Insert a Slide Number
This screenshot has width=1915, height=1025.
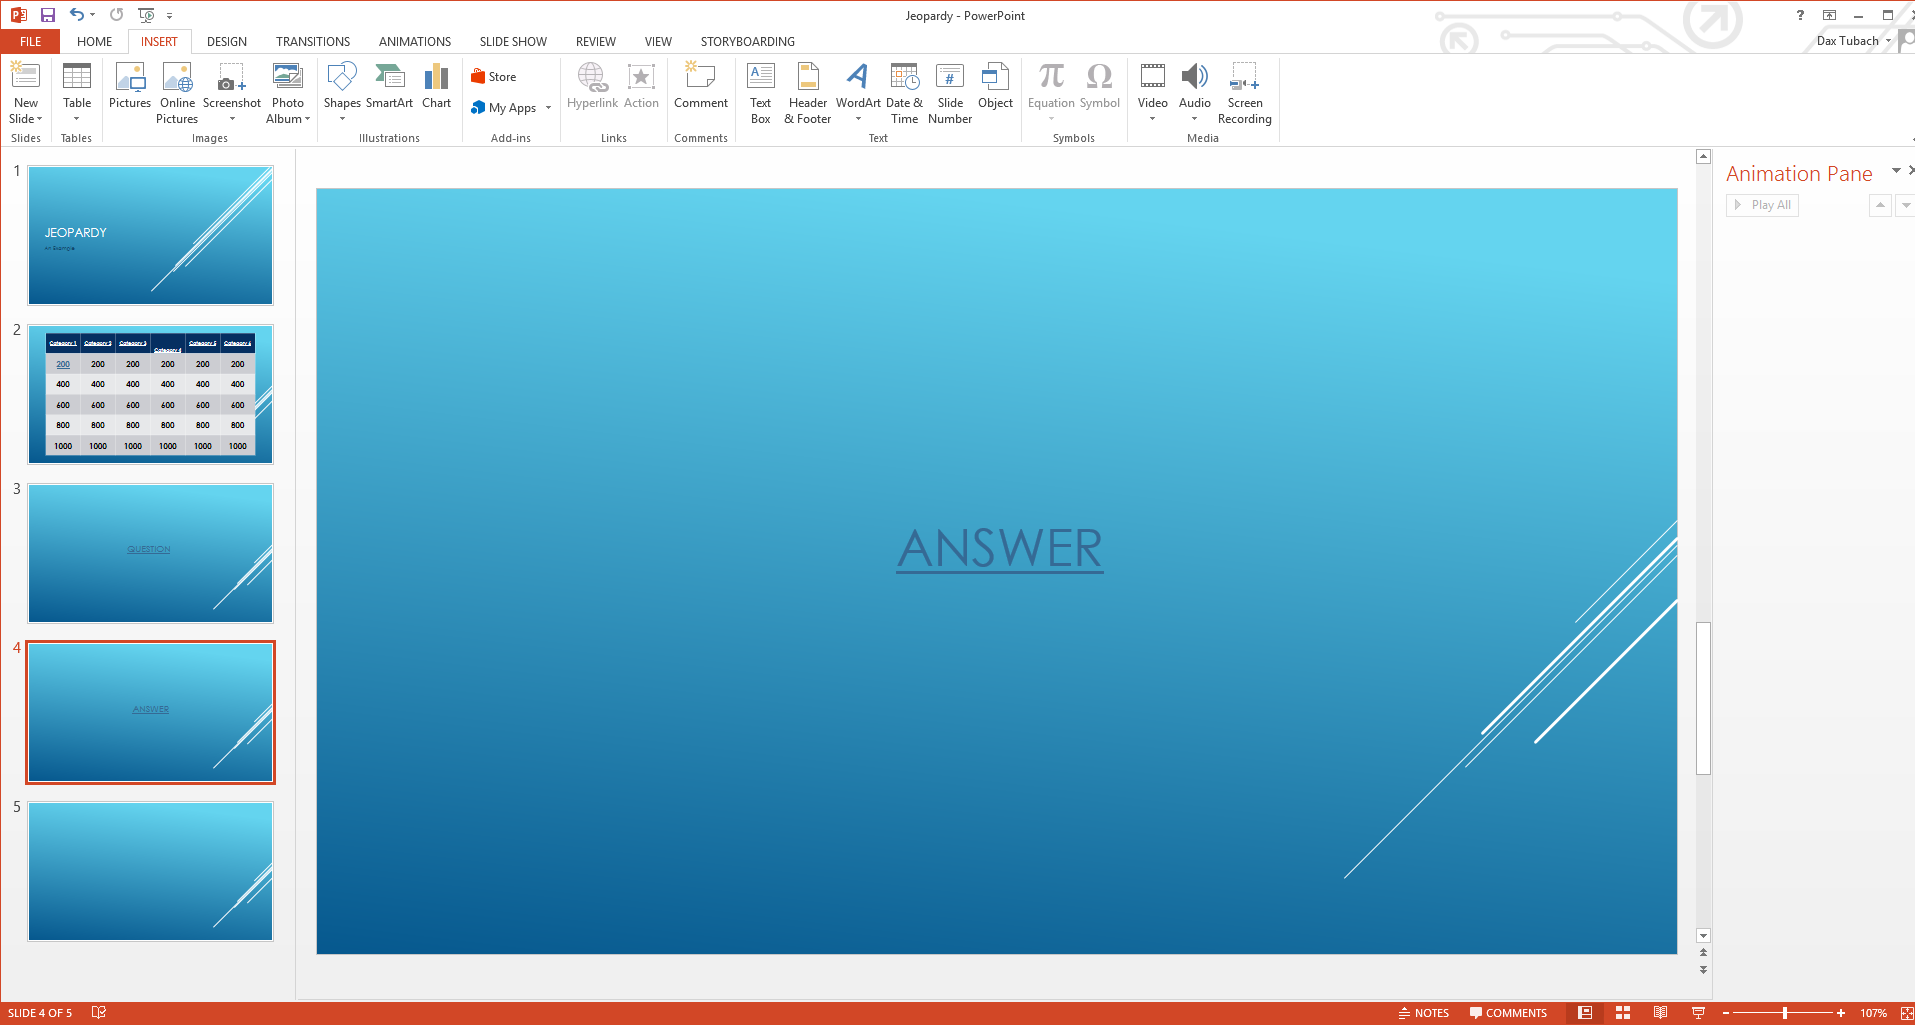[950, 92]
